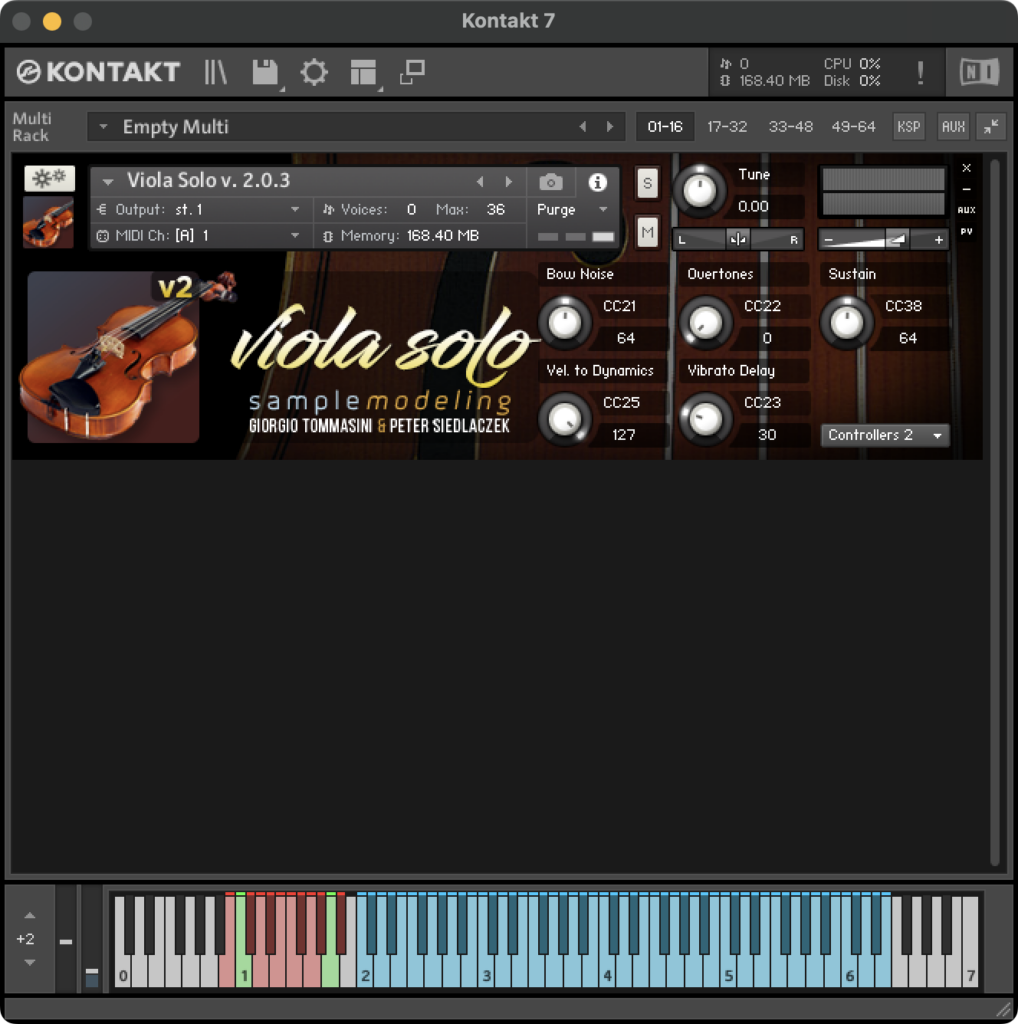Click the Native Instruments NI logo
The width and height of the screenshot is (1018, 1024).
(x=979, y=72)
